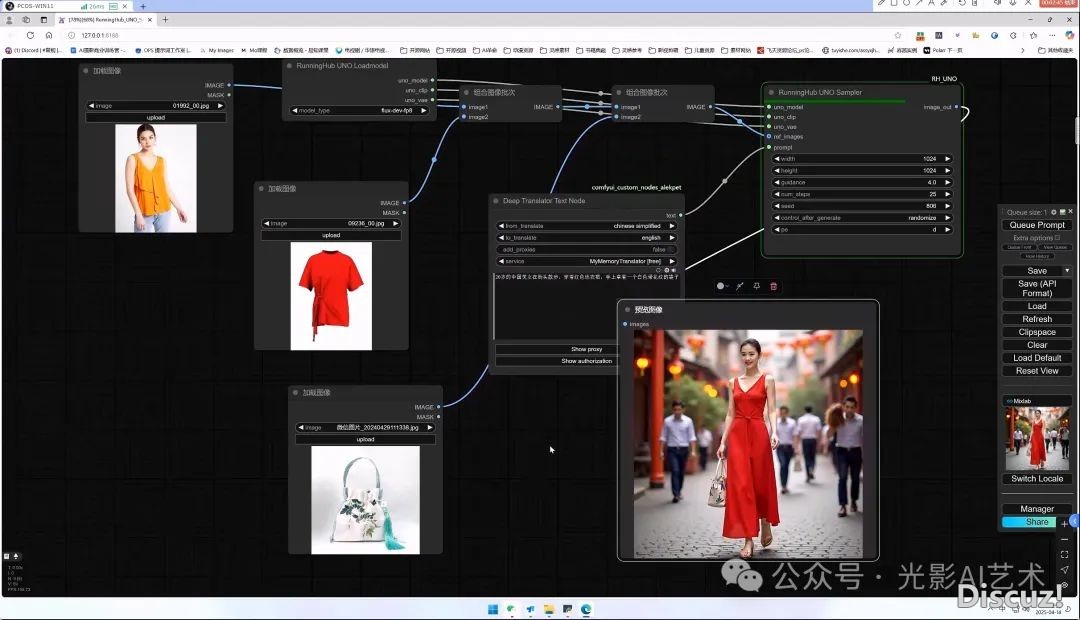Collapse the preview image node dot
Image resolution: width=1080 pixels, height=620 pixels.
pos(627,309)
